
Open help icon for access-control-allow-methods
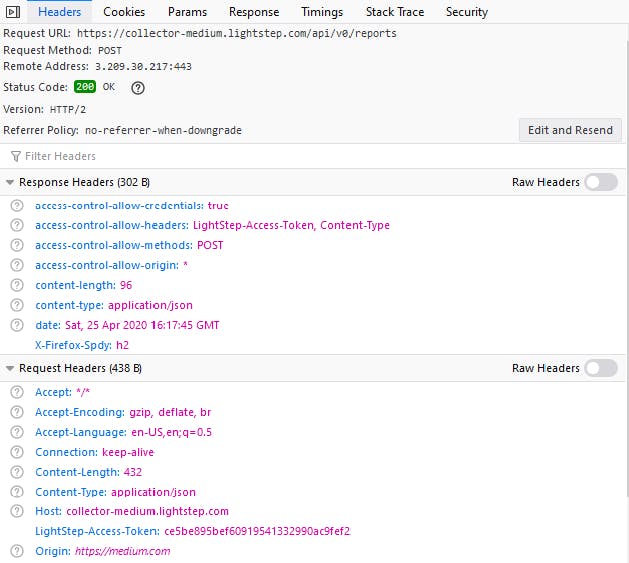[x=17, y=245]
